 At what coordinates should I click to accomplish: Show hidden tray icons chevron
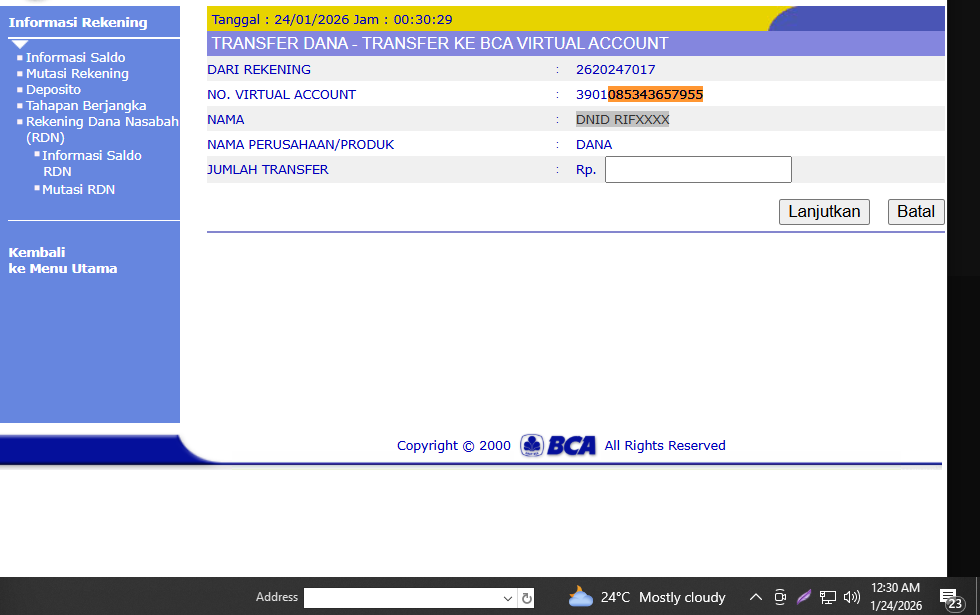pos(756,597)
